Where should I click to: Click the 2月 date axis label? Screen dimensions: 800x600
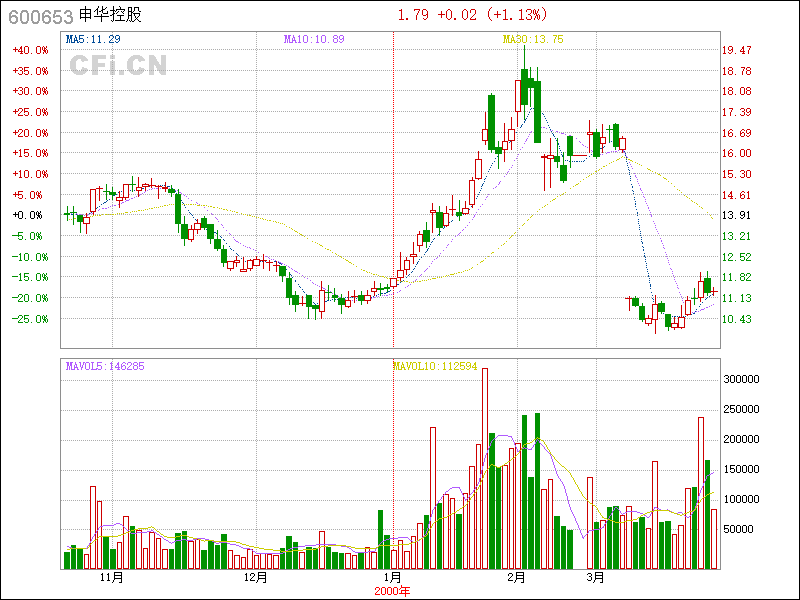click(x=517, y=578)
